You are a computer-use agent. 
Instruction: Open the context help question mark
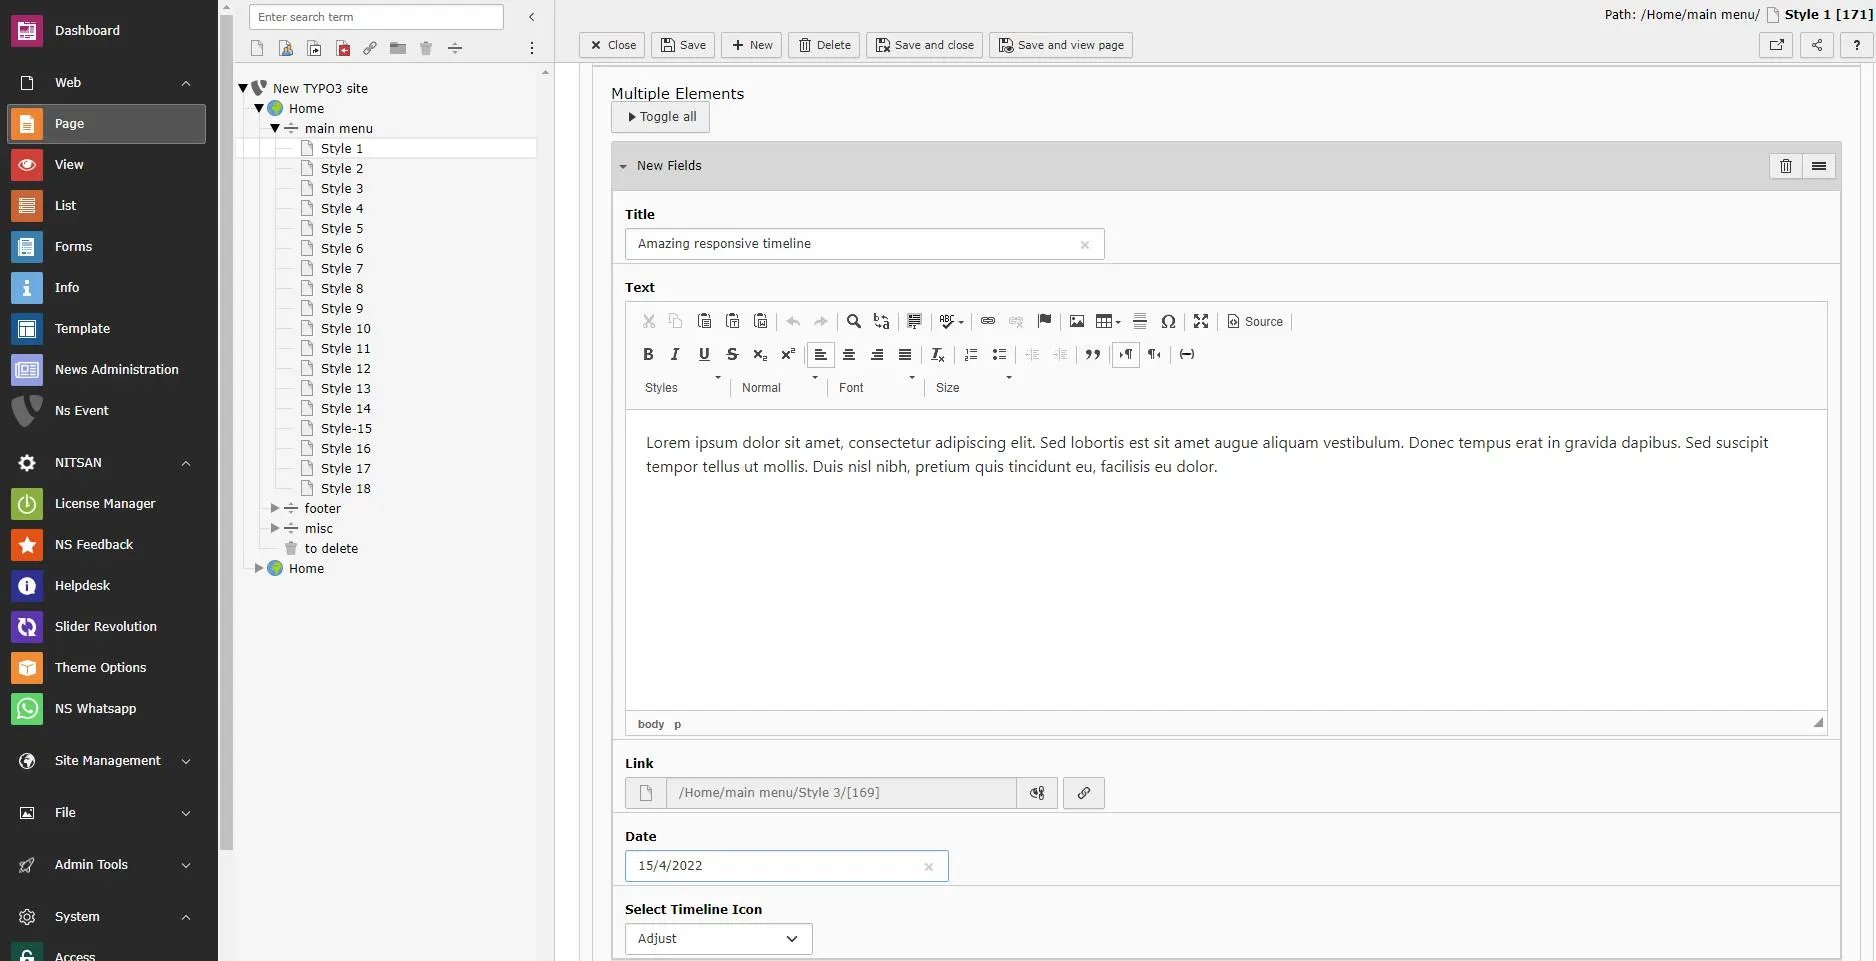click(1857, 45)
